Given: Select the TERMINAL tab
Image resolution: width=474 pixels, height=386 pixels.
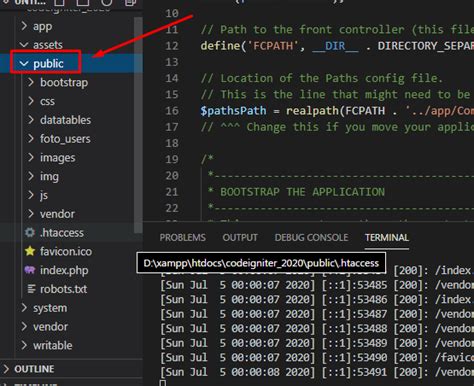Looking at the screenshot, I should pos(387,237).
